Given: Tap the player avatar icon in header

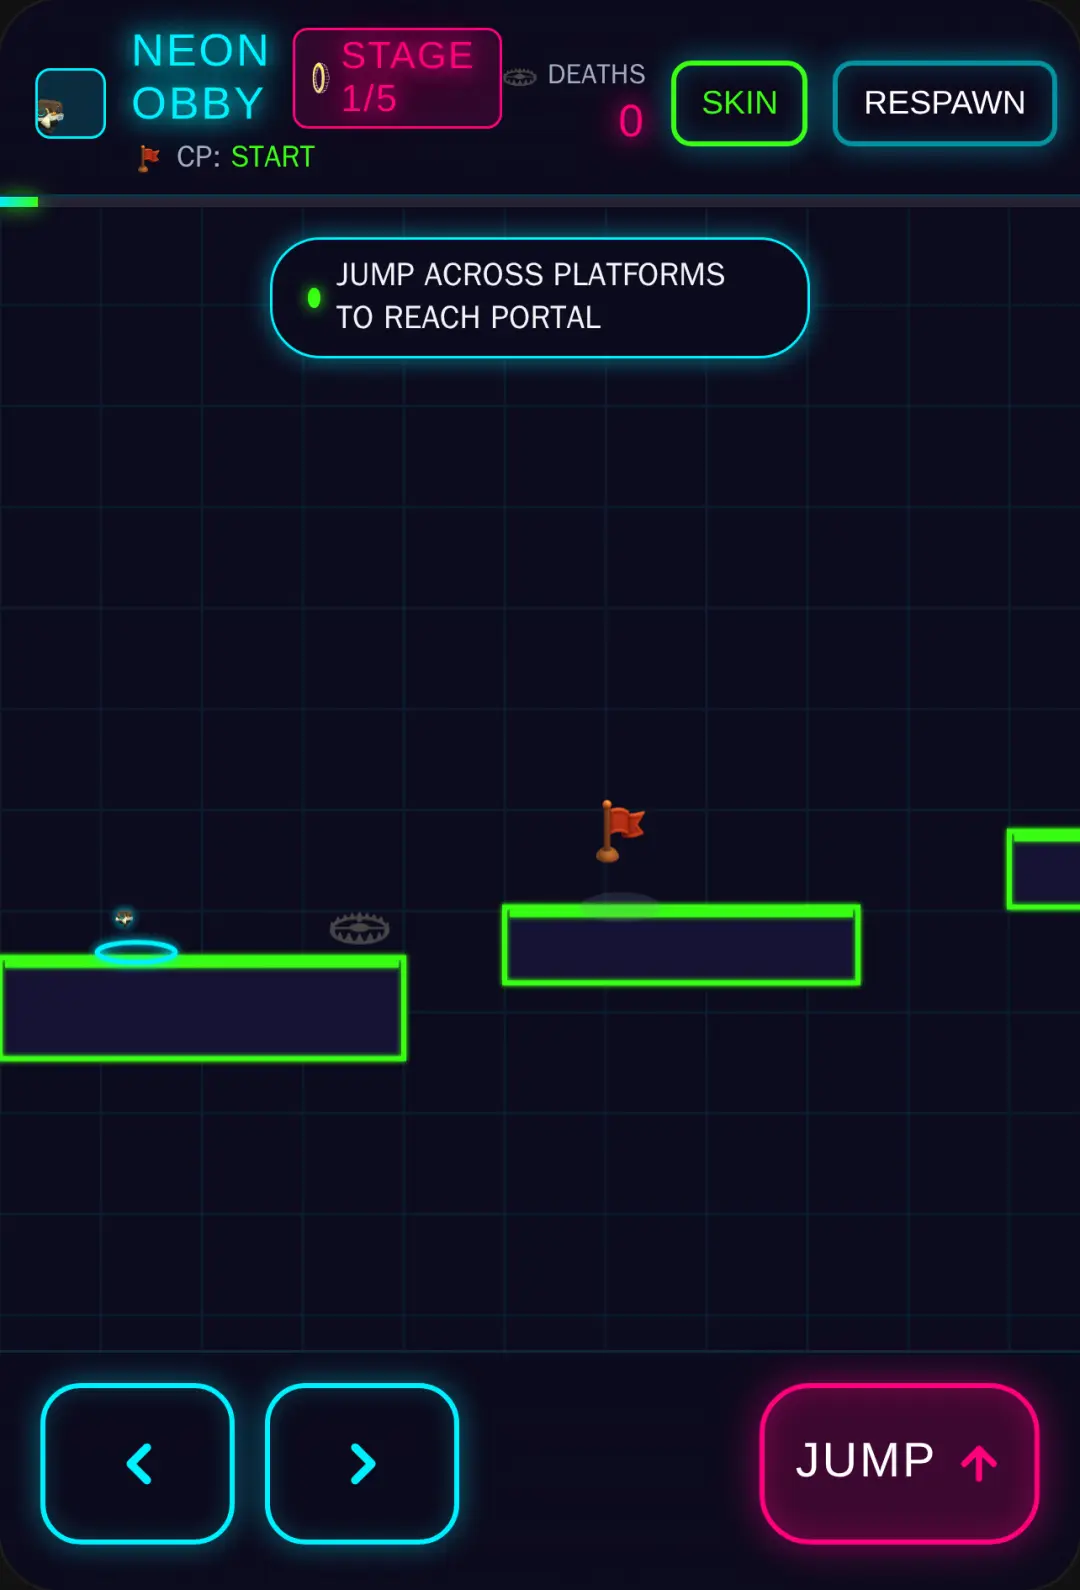Looking at the screenshot, I should [70, 103].
